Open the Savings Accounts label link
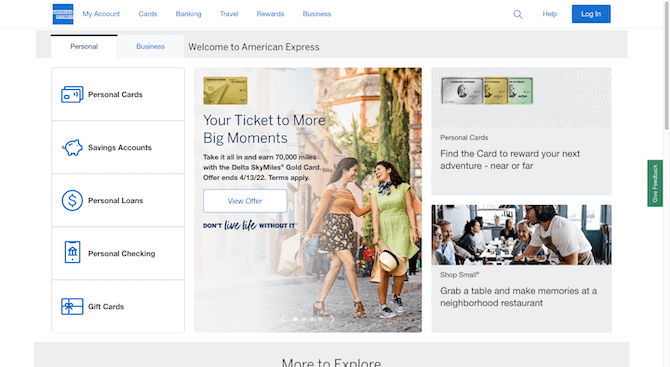 coord(120,147)
